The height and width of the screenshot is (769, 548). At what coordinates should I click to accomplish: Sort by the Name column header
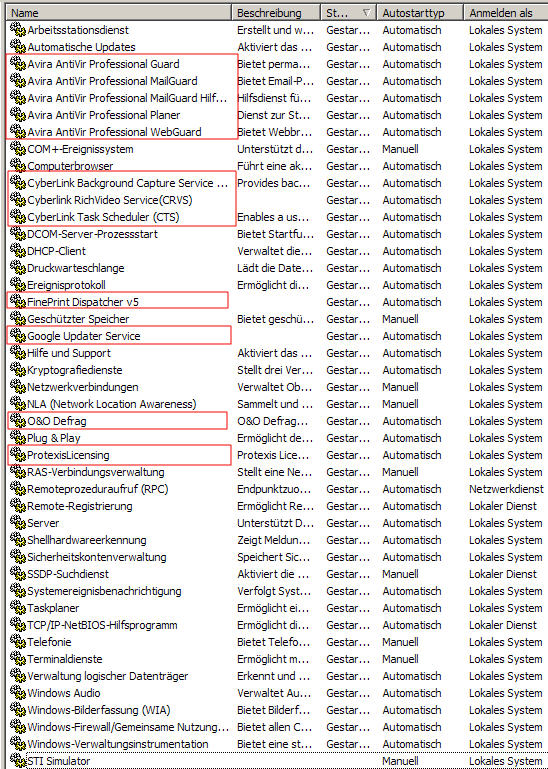(x=118, y=13)
